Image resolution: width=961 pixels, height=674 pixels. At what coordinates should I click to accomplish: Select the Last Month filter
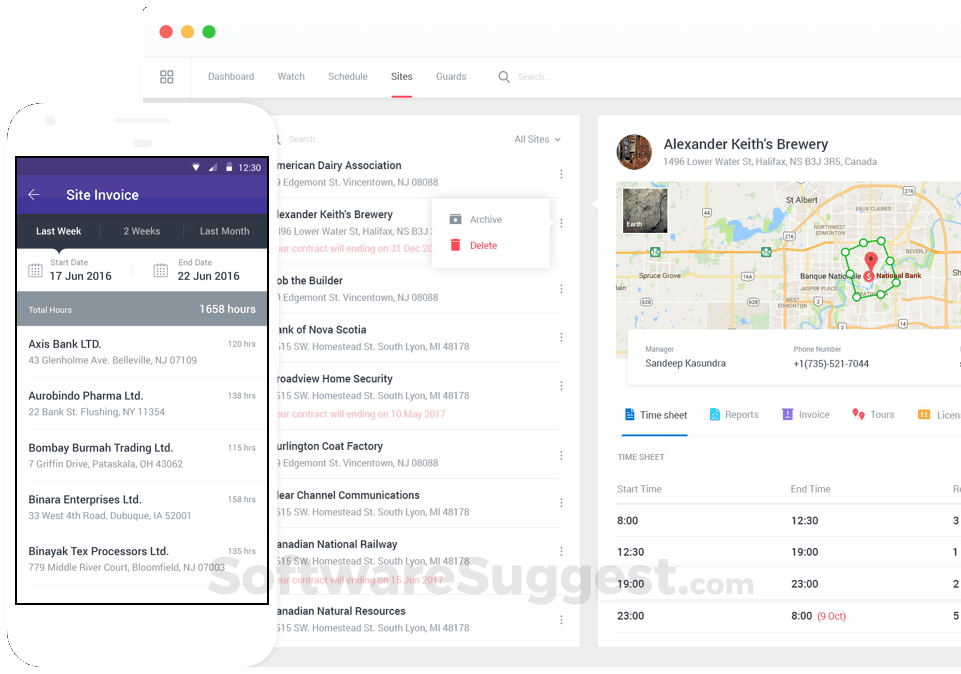(x=224, y=231)
